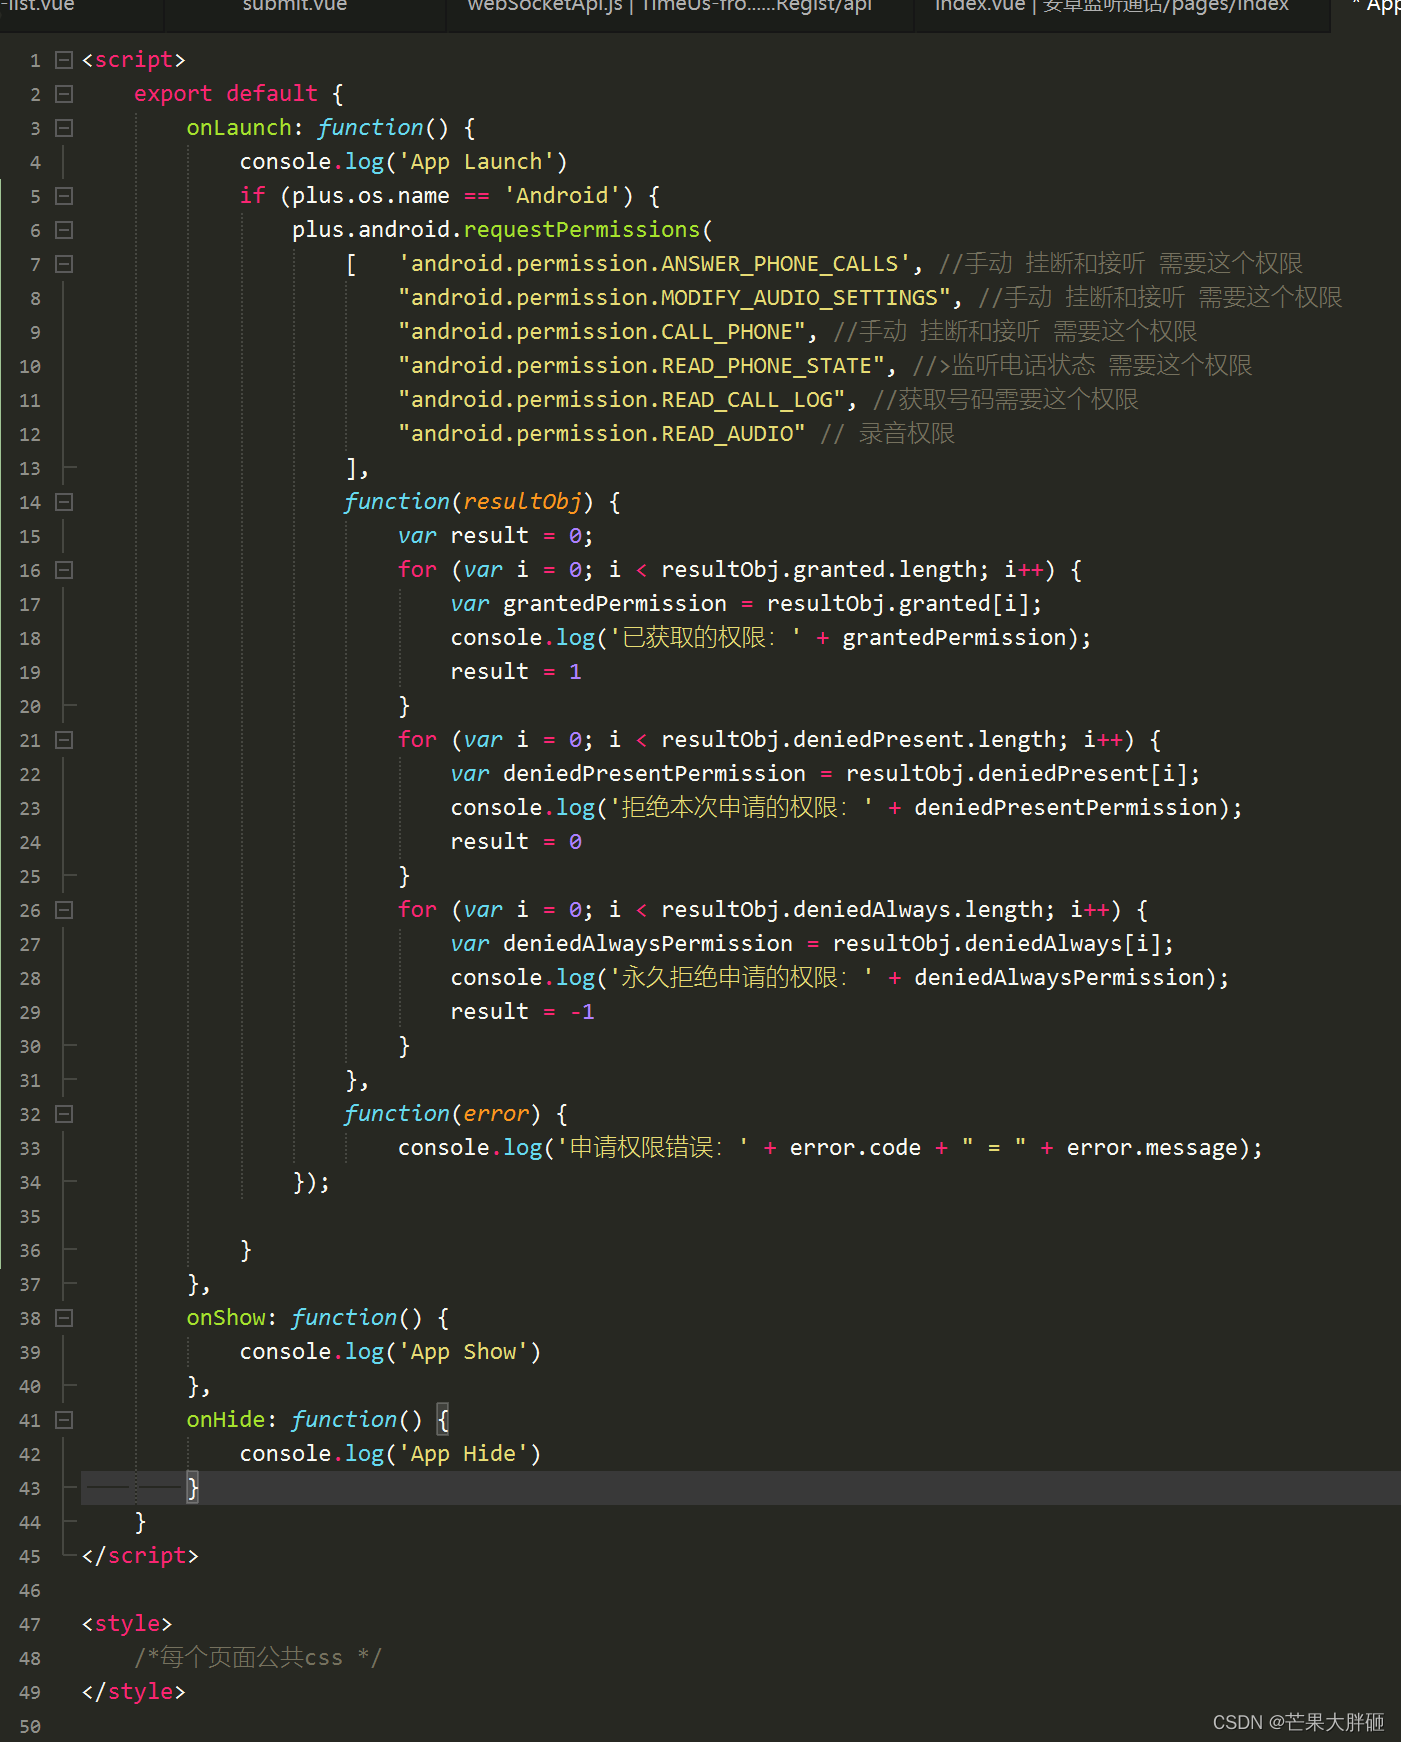Collapse requestPermissions call fold marker on line 6
This screenshot has width=1401, height=1742.
[64, 230]
